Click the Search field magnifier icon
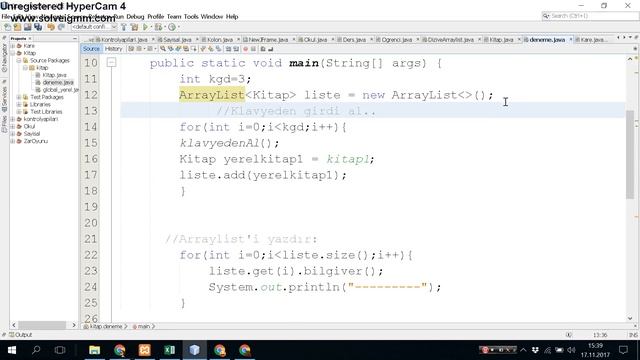 pos(546,16)
